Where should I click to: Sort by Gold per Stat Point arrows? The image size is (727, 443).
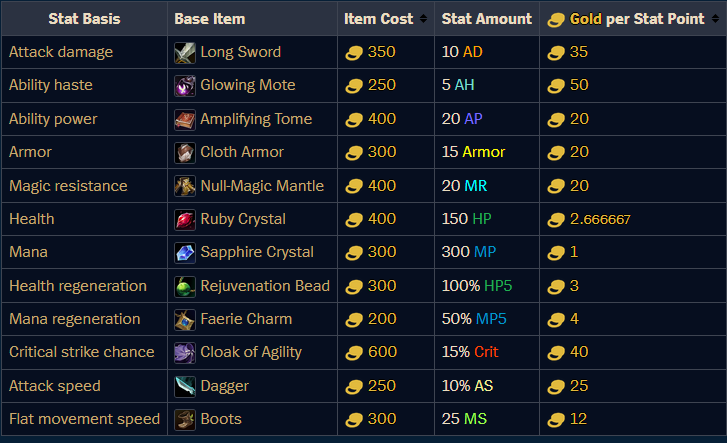pyautogui.click(x=715, y=19)
